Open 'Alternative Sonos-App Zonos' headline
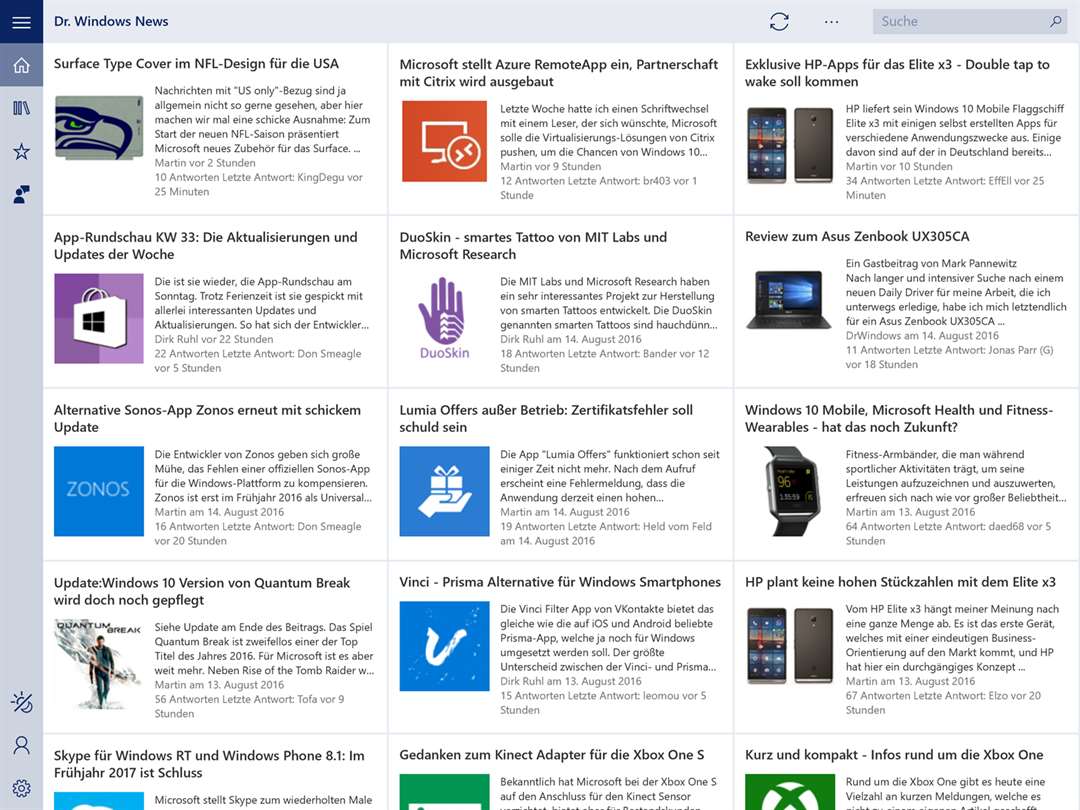 pos(207,419)
